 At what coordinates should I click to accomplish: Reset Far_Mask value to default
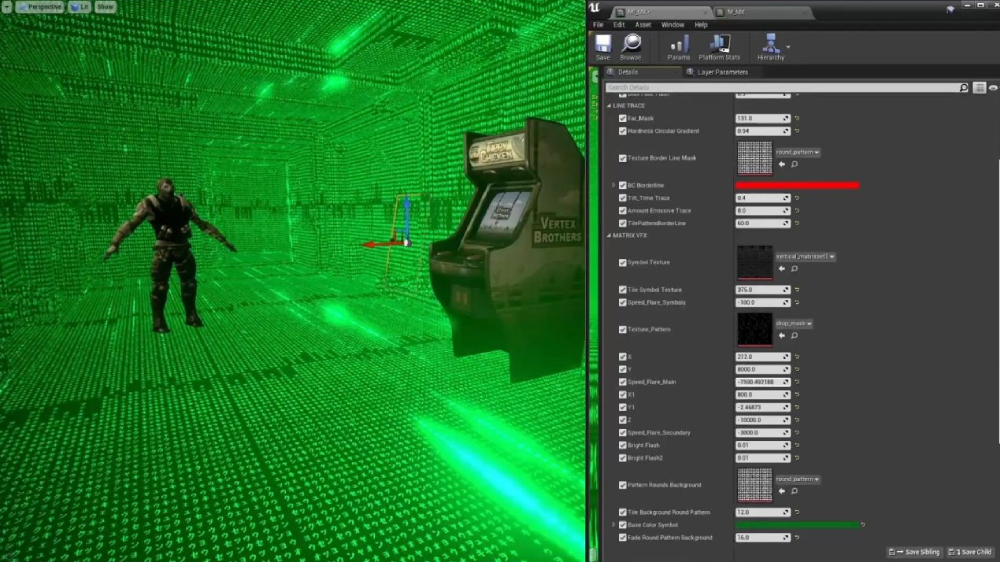click(x=797, y=118)
